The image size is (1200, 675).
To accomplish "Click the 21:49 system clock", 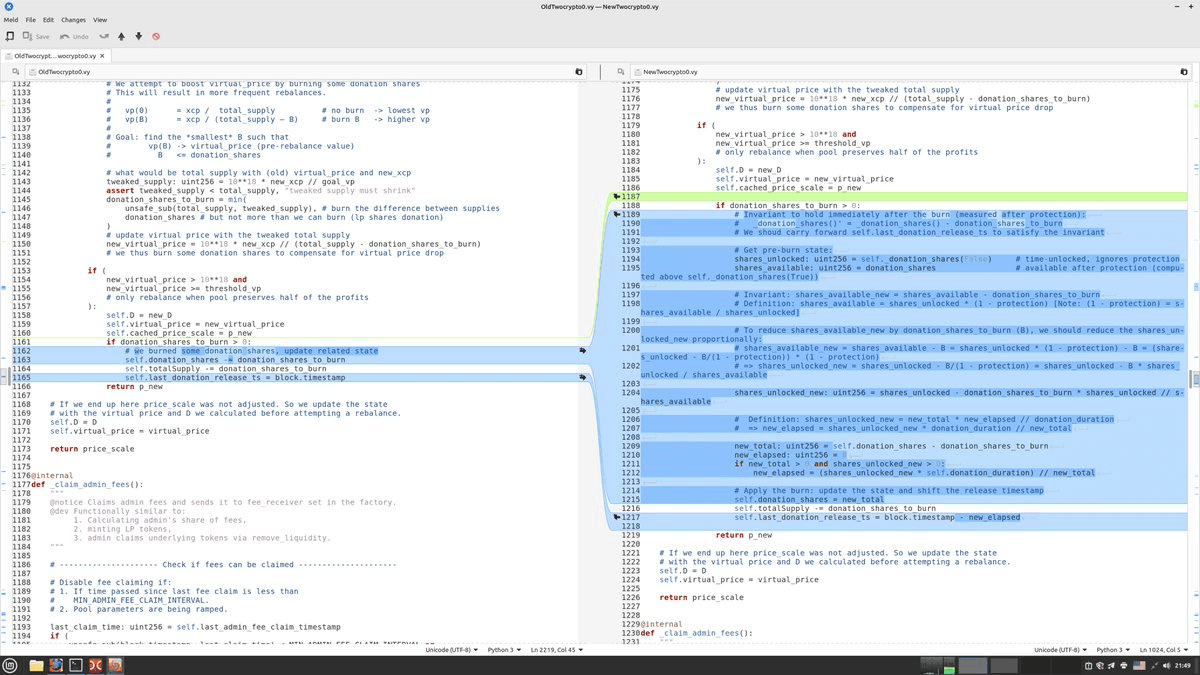I will pyautogui.click(x=1183, y=665).
